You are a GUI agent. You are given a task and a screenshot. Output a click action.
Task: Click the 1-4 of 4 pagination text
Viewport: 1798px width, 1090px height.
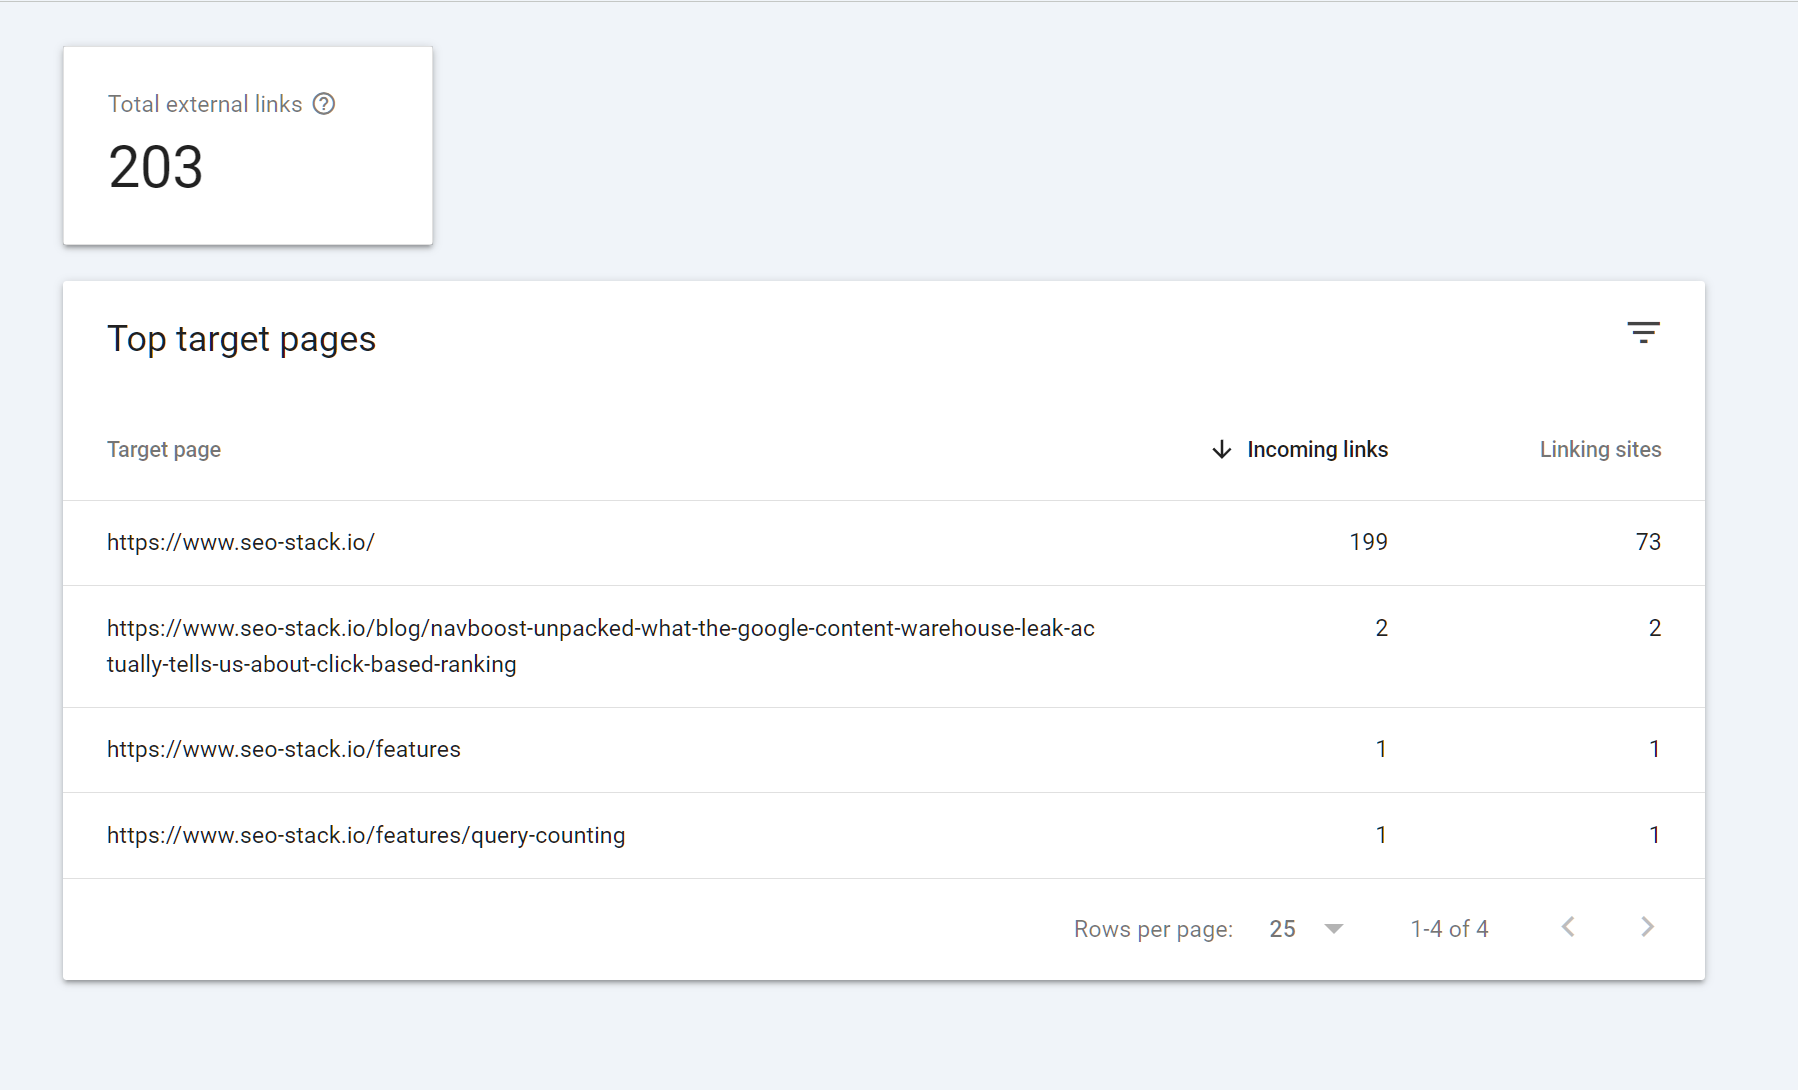(1449, 929)
